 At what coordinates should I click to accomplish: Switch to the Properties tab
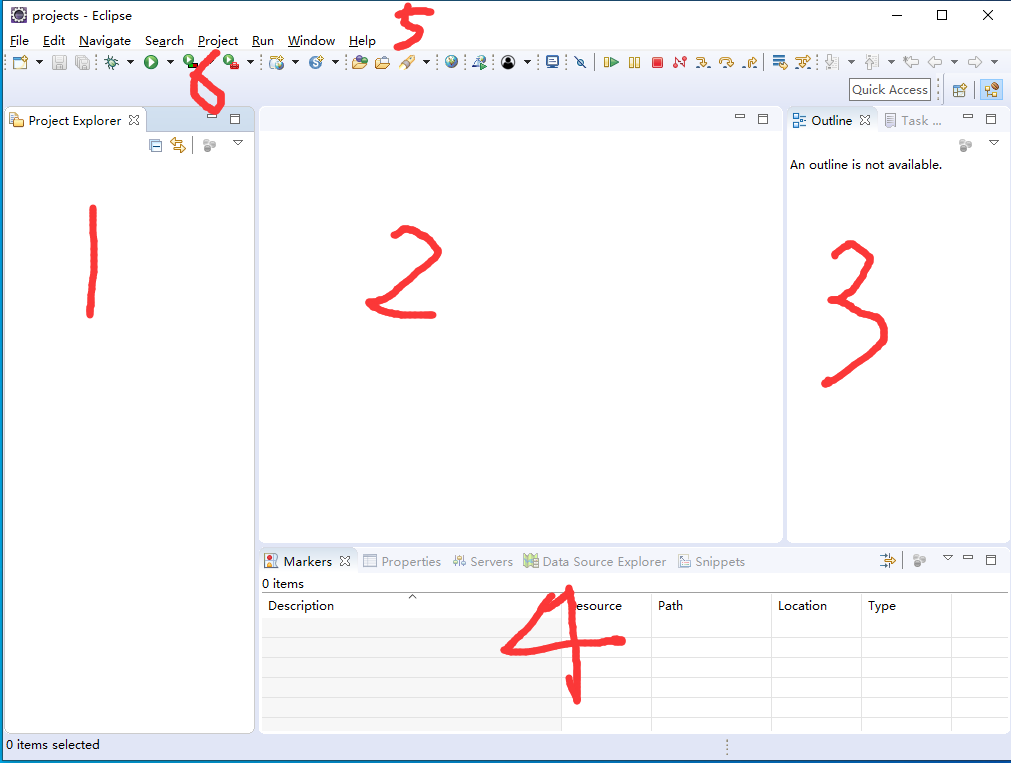click(402, 562)
